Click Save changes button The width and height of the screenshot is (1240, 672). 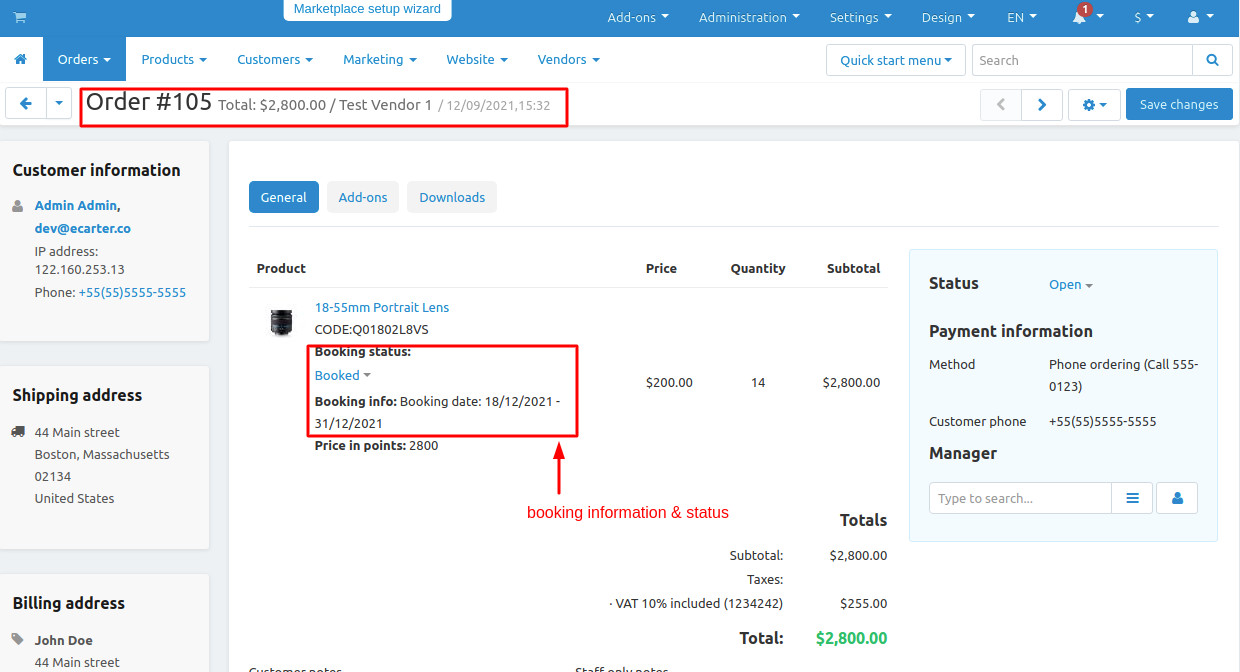pyautogui.click(x=1179, y=104)
